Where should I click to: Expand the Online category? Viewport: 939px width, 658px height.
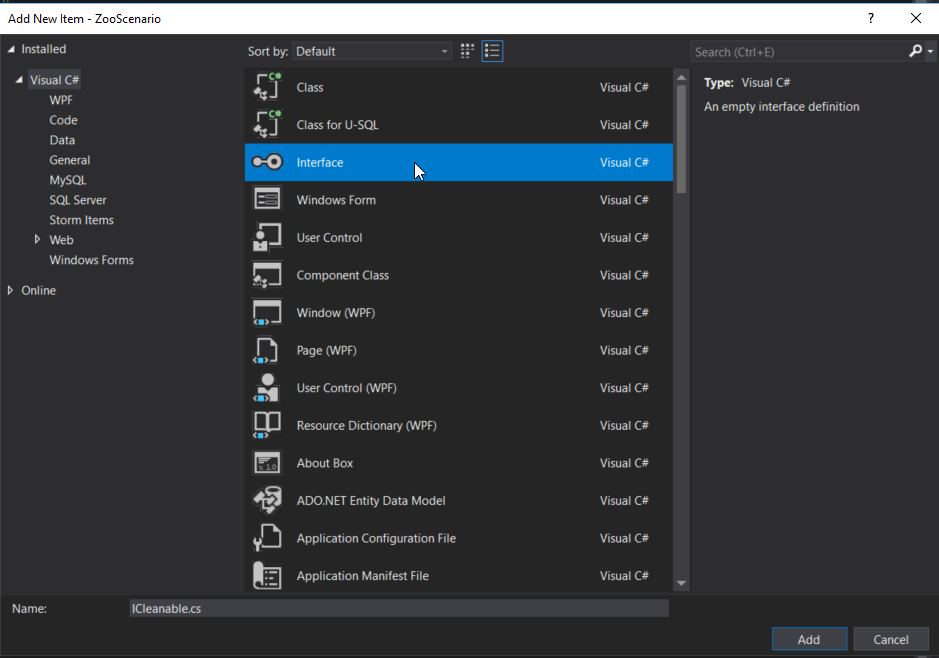pos(11,290)
